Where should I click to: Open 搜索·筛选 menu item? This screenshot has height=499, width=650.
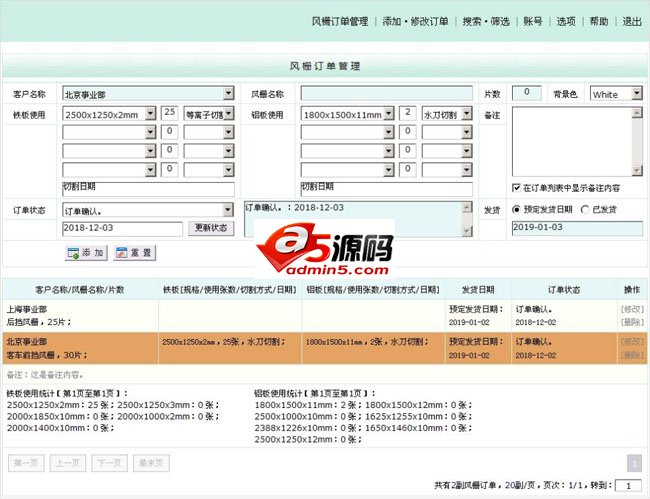tap(486, 21)
